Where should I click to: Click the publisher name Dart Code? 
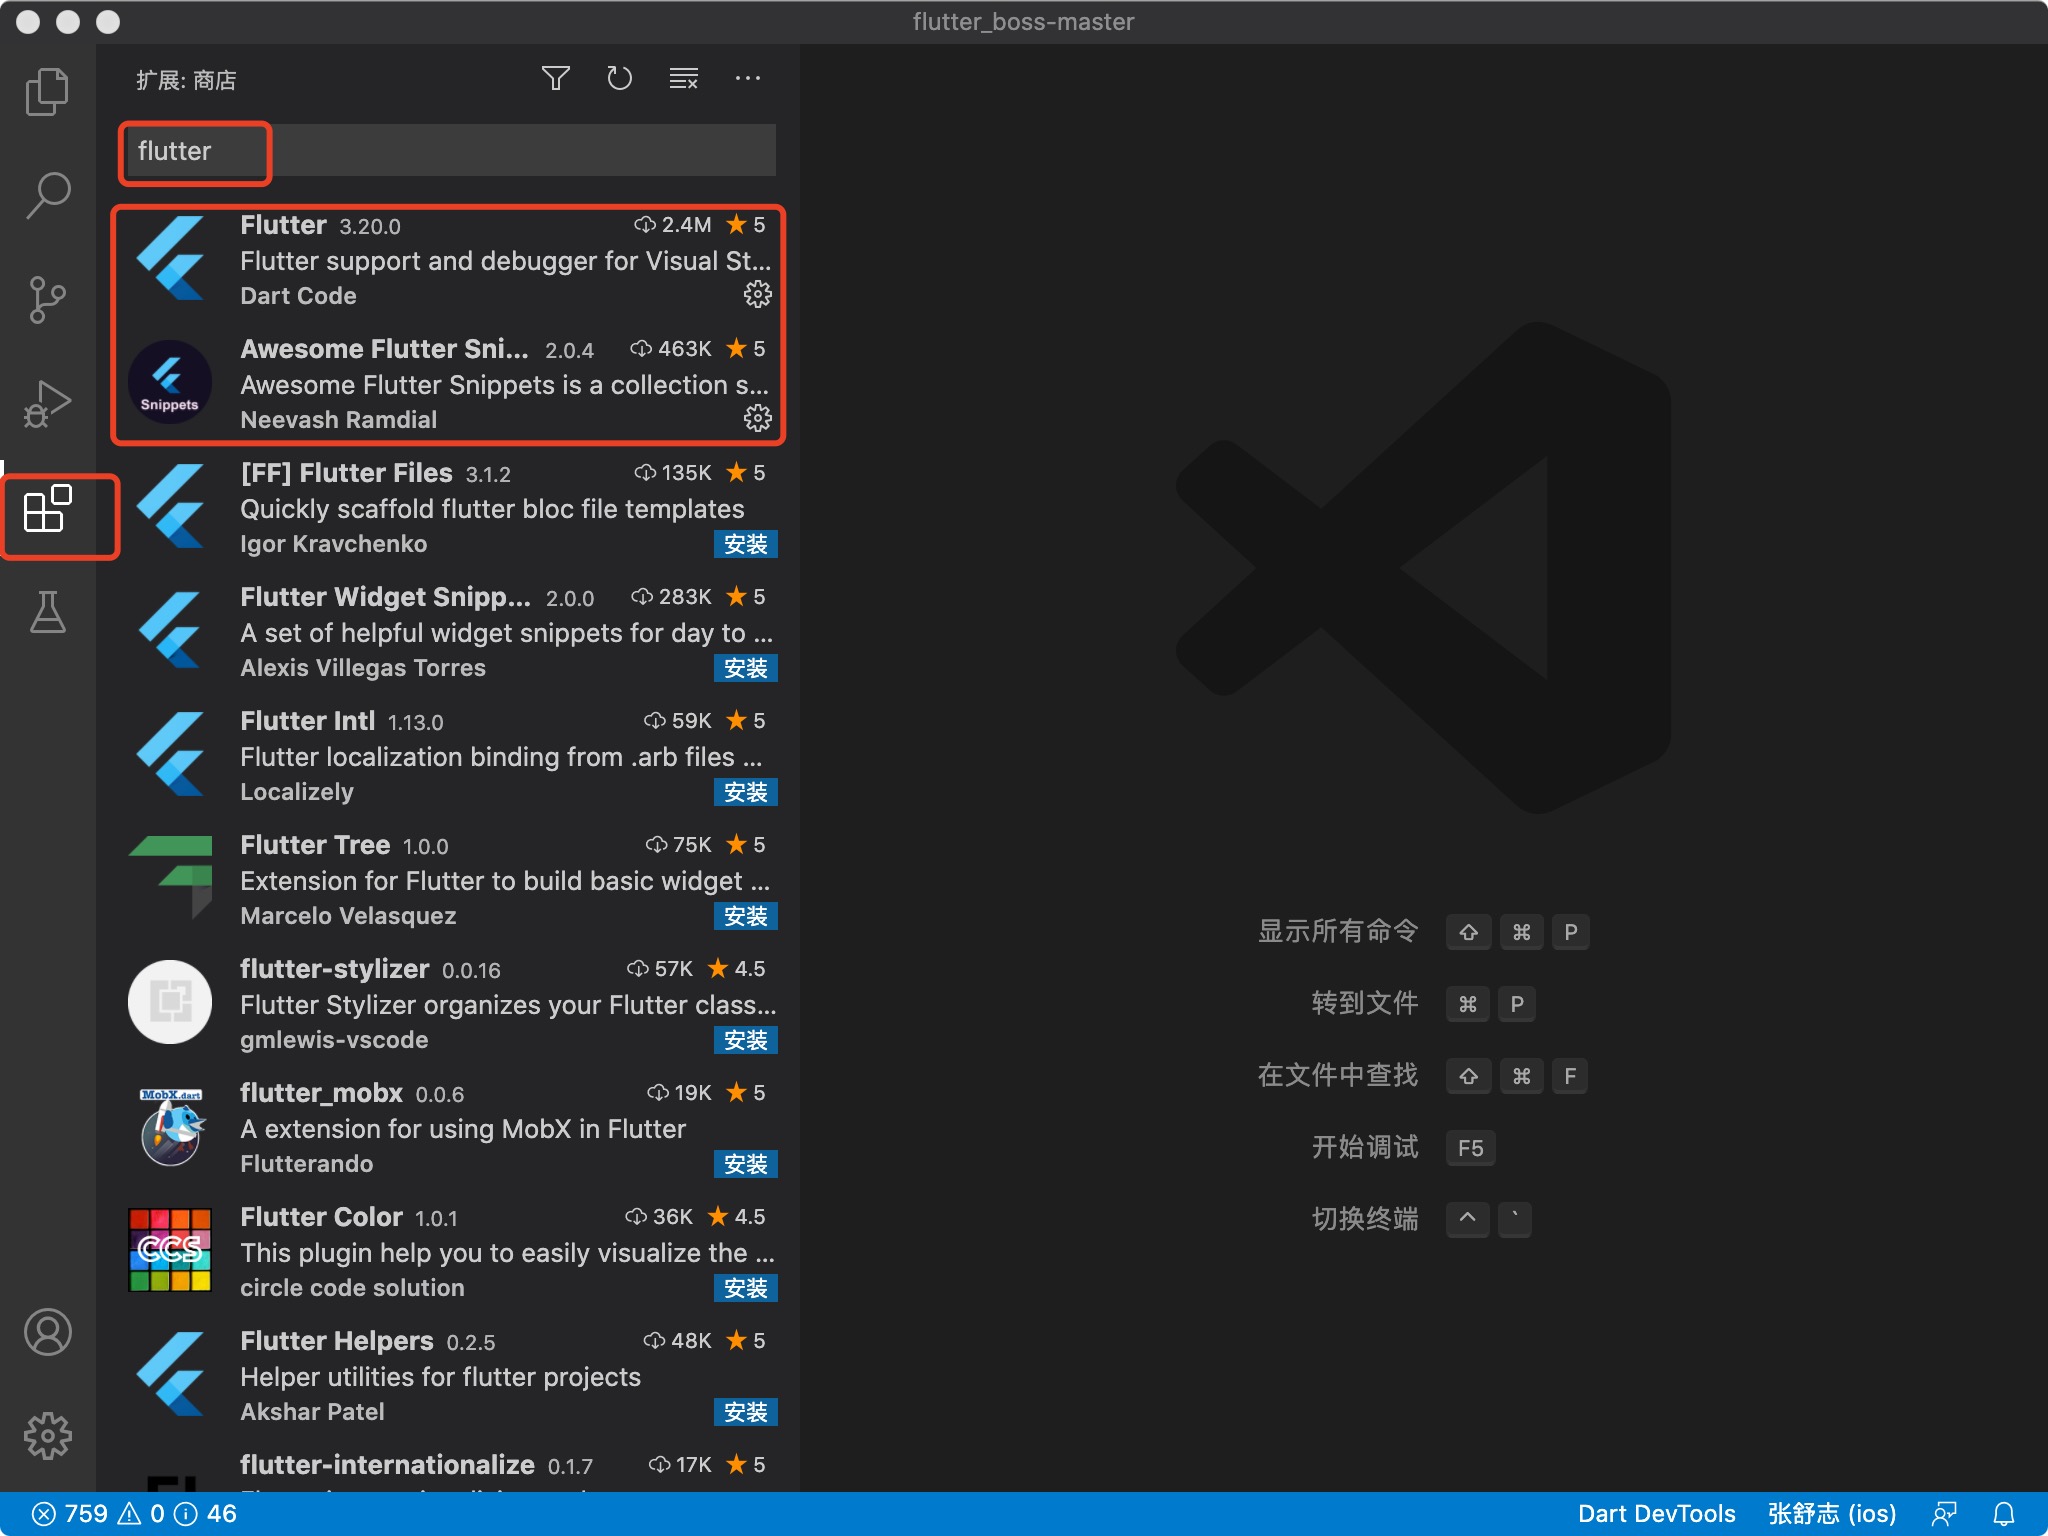click(x=298, y=296)
